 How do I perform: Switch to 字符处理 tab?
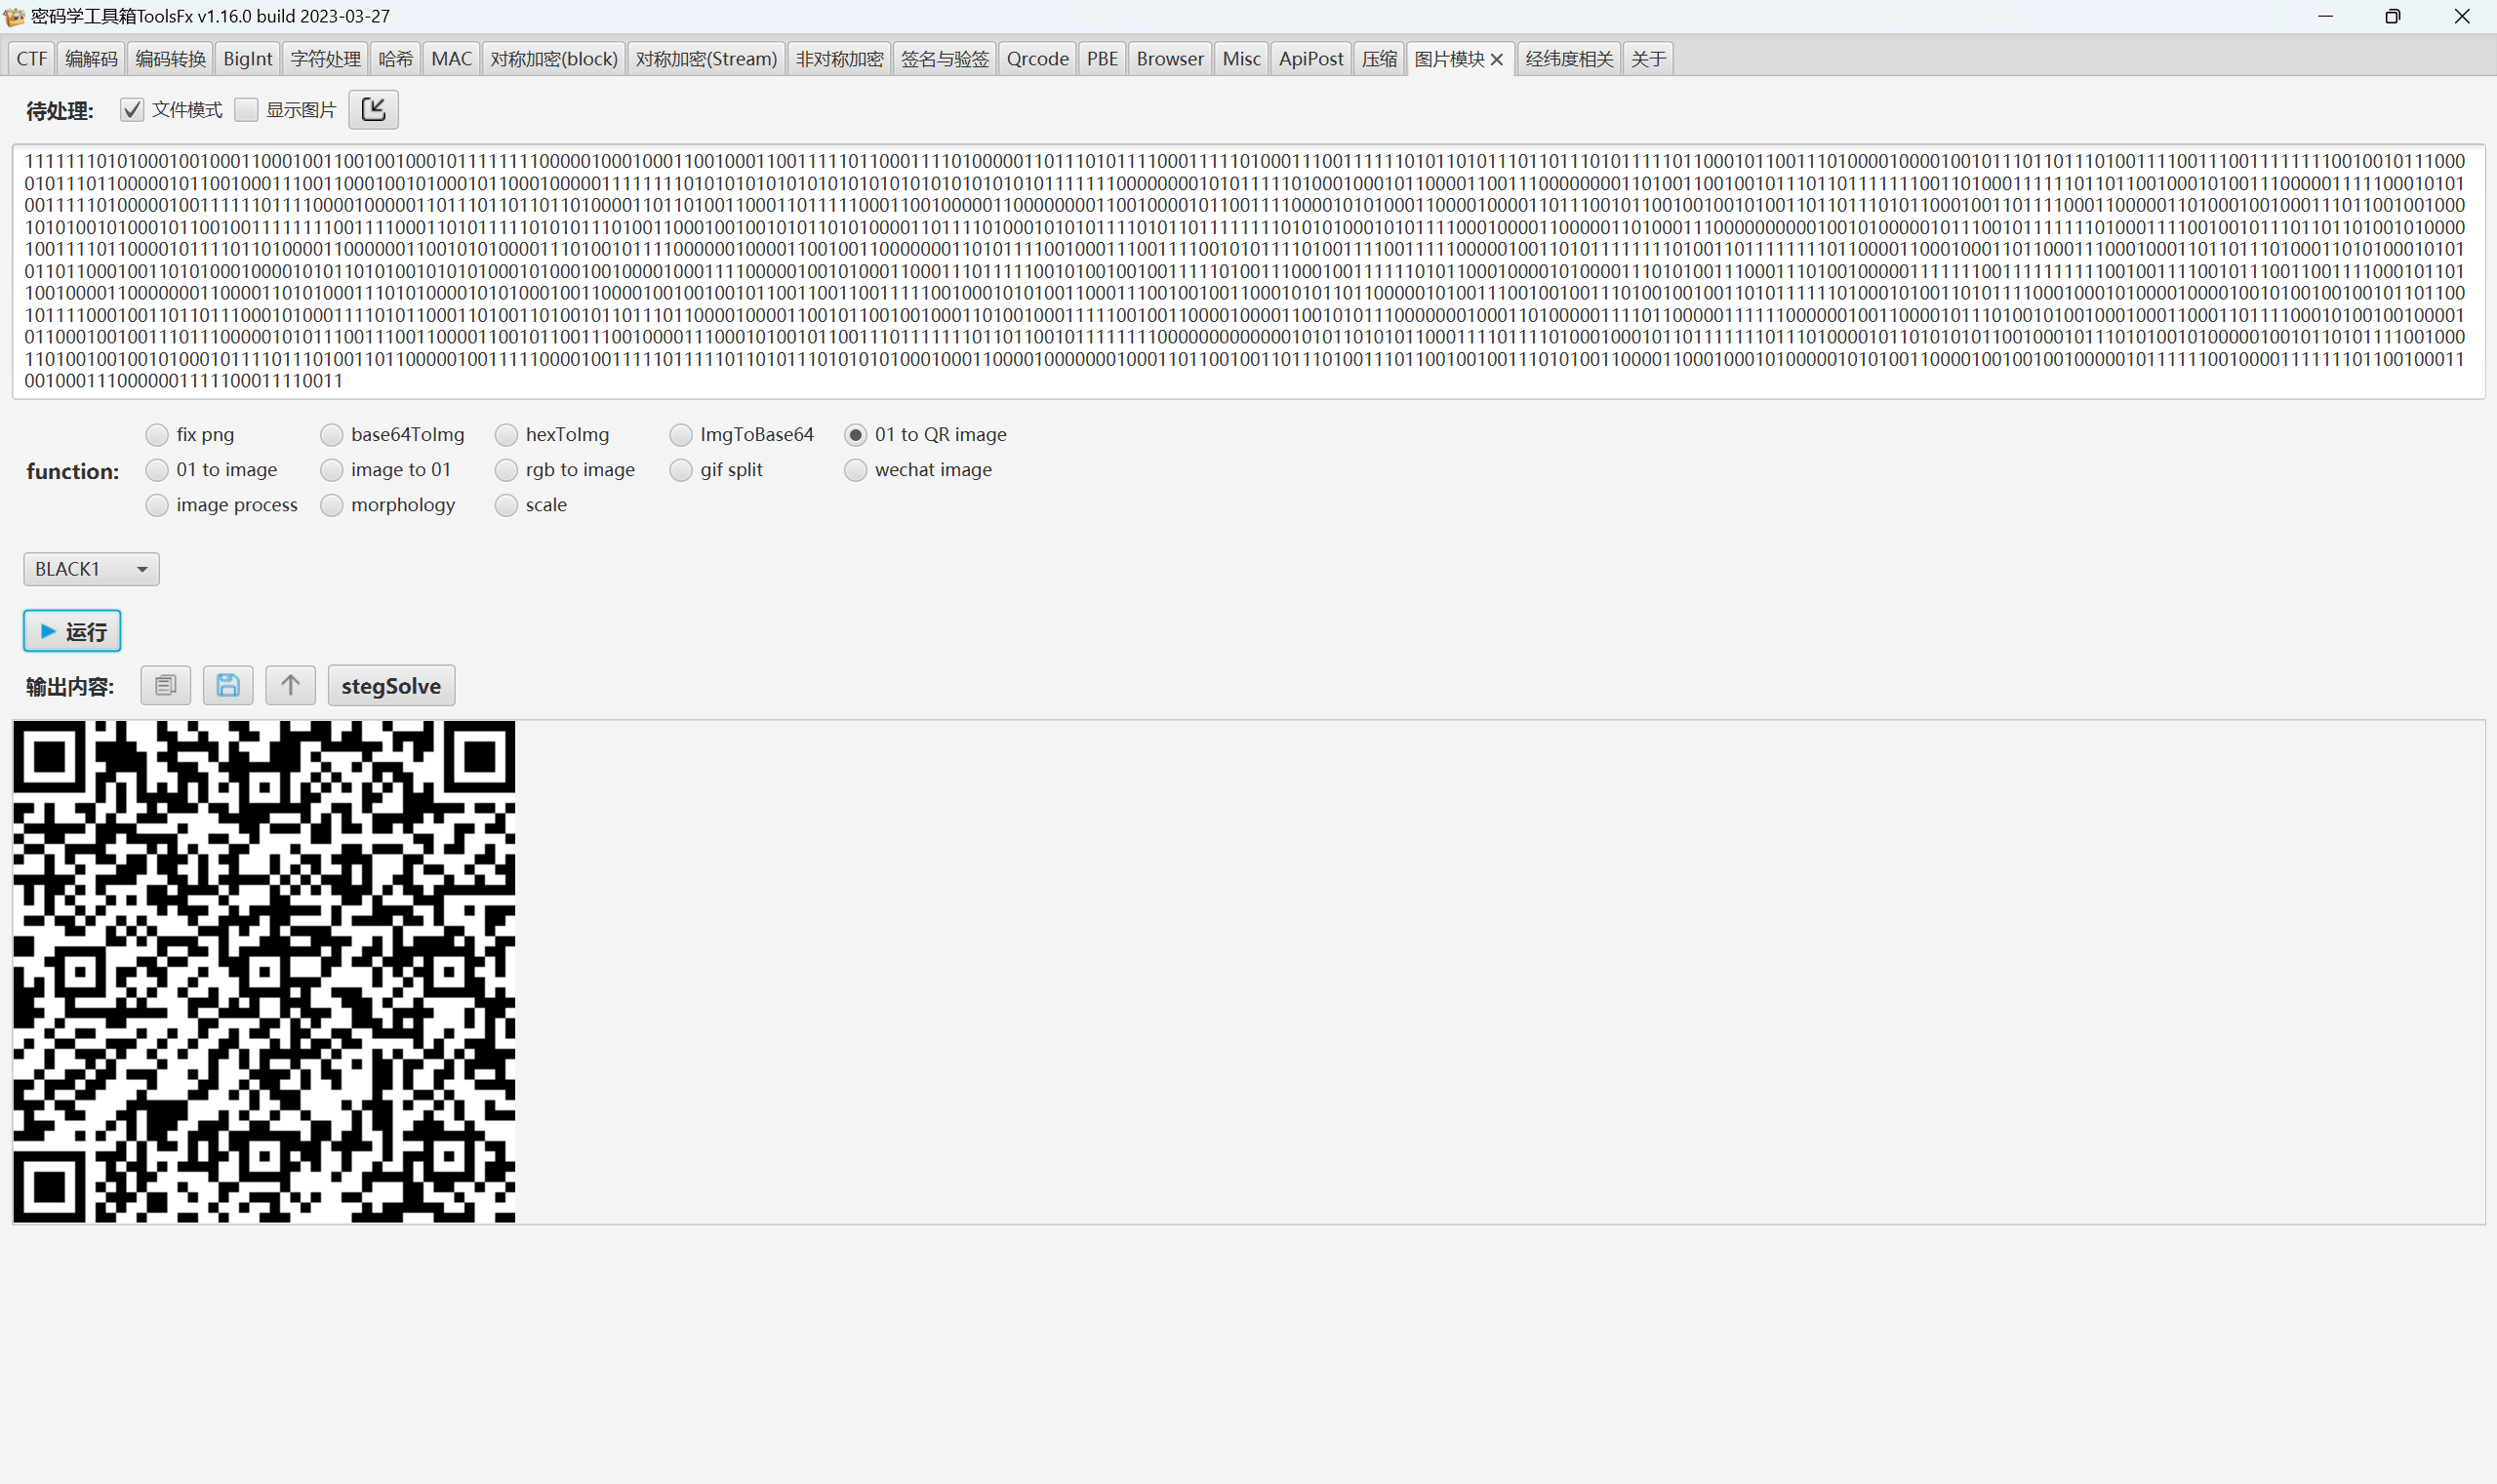(325, 59)
